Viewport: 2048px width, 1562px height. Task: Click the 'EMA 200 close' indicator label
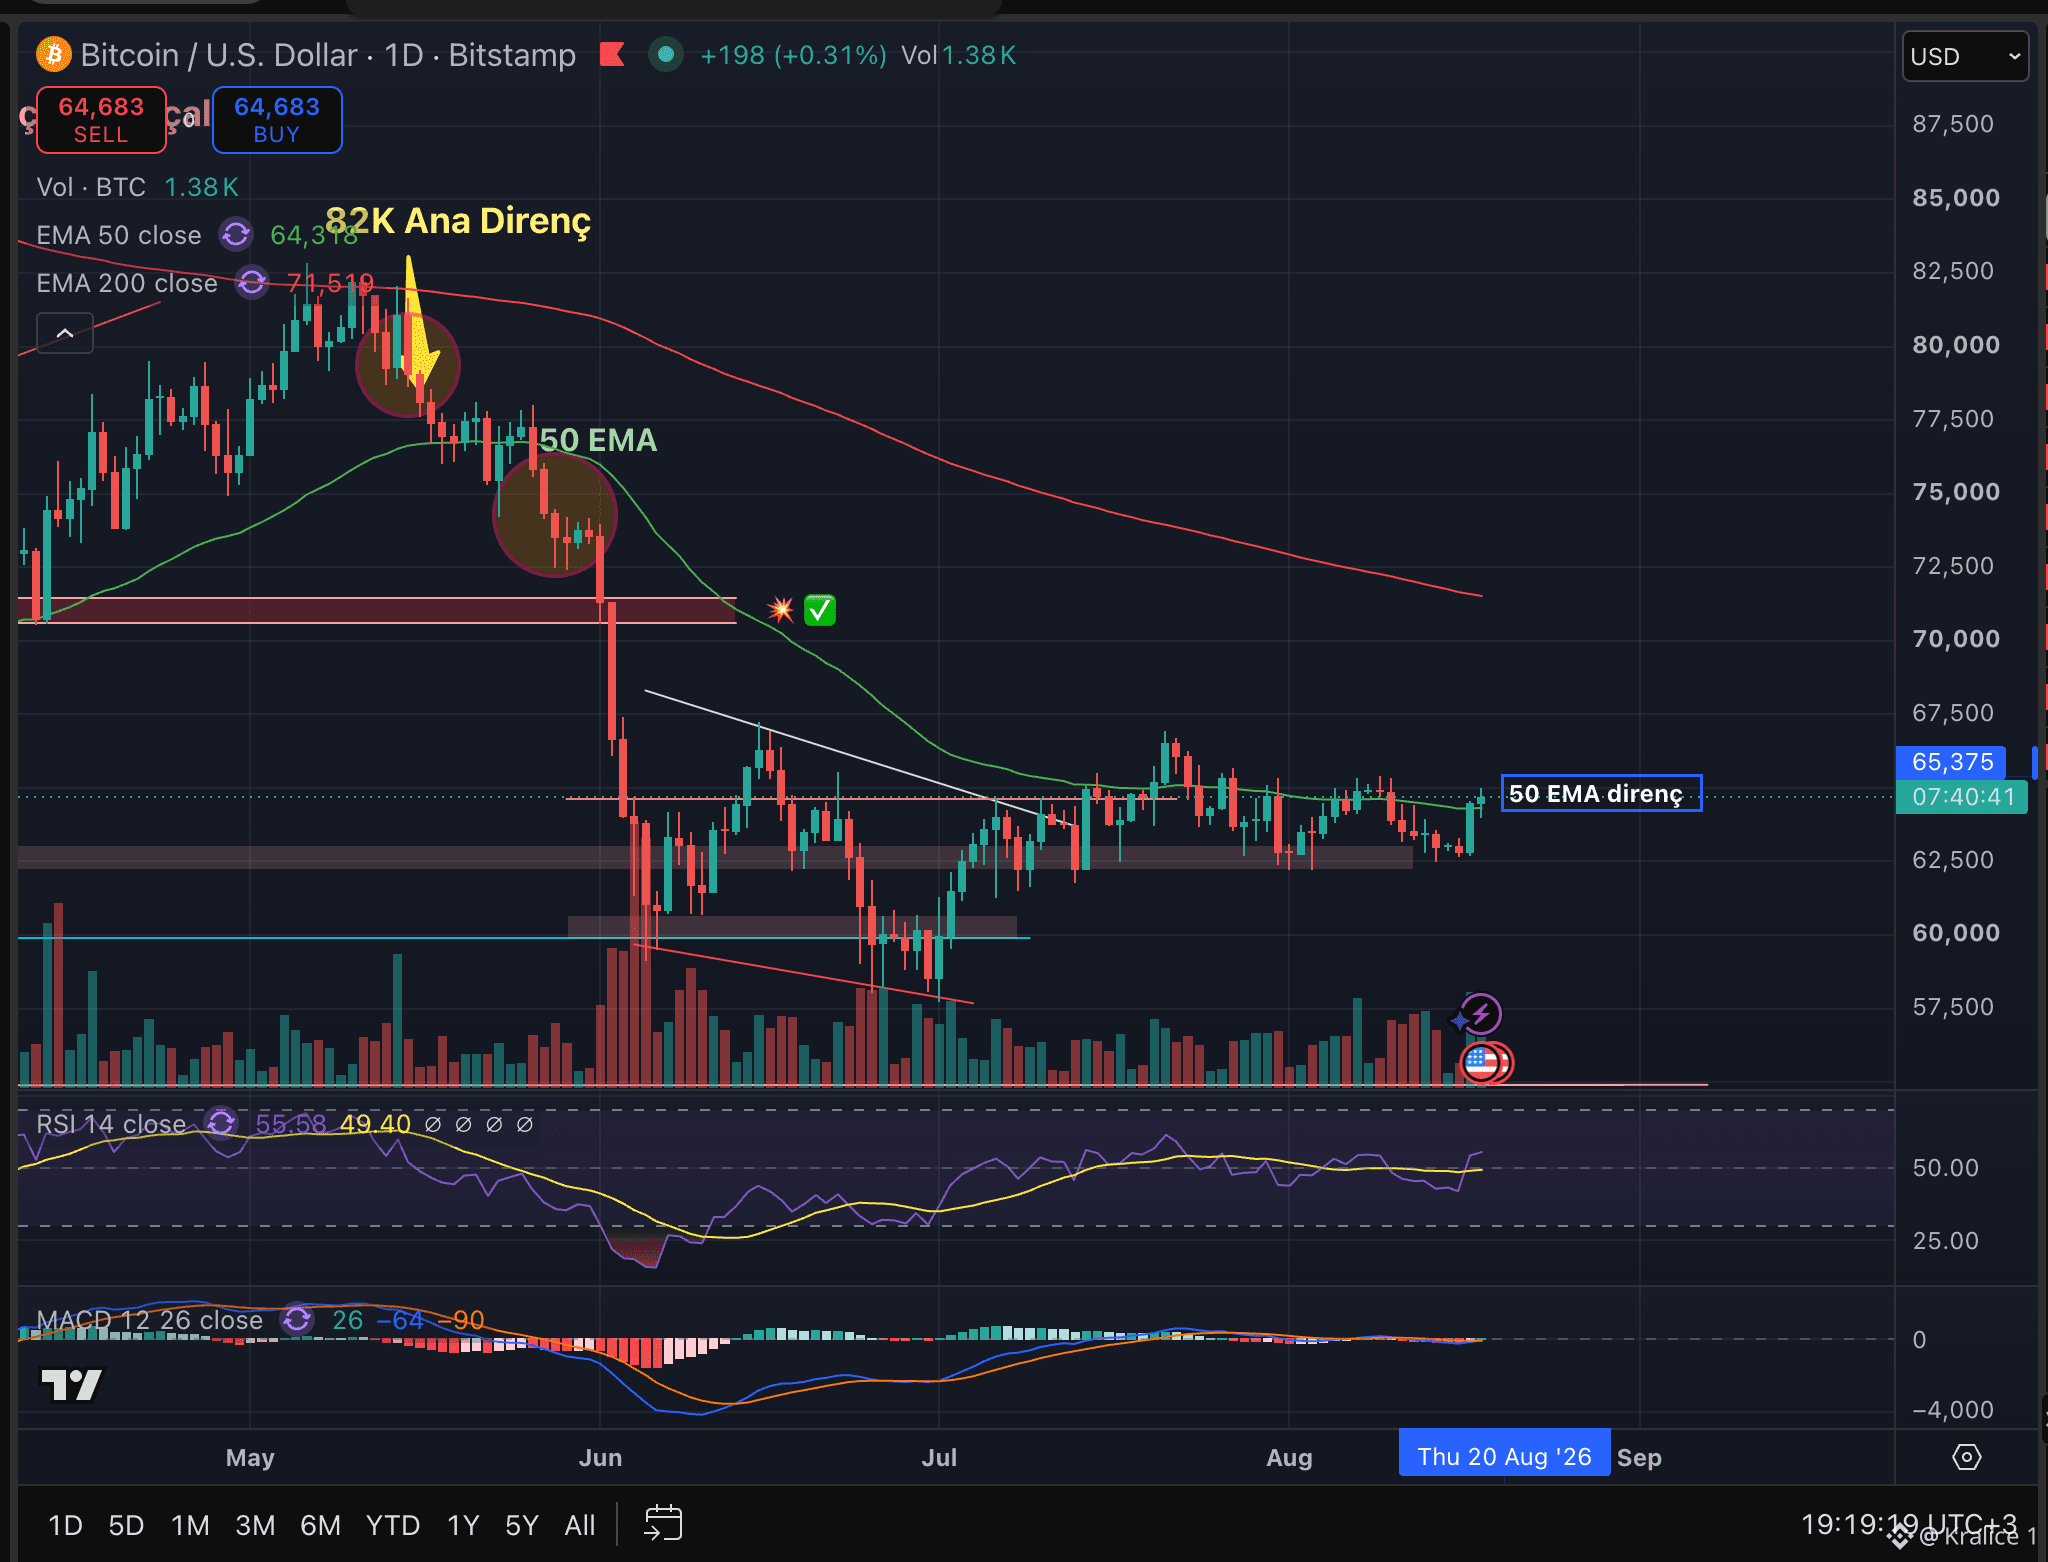pyautogui.click(x=127, y=283)
